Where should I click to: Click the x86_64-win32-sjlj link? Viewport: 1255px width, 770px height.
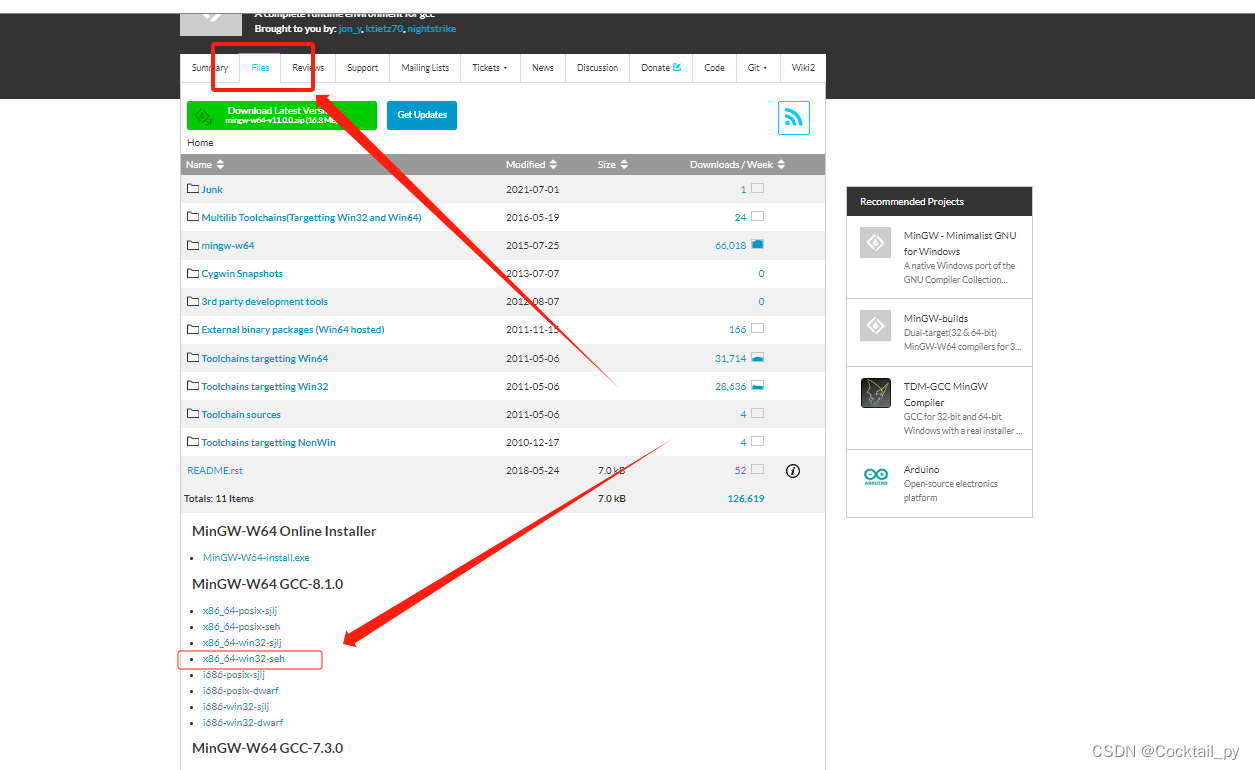[x=242, y=643]
